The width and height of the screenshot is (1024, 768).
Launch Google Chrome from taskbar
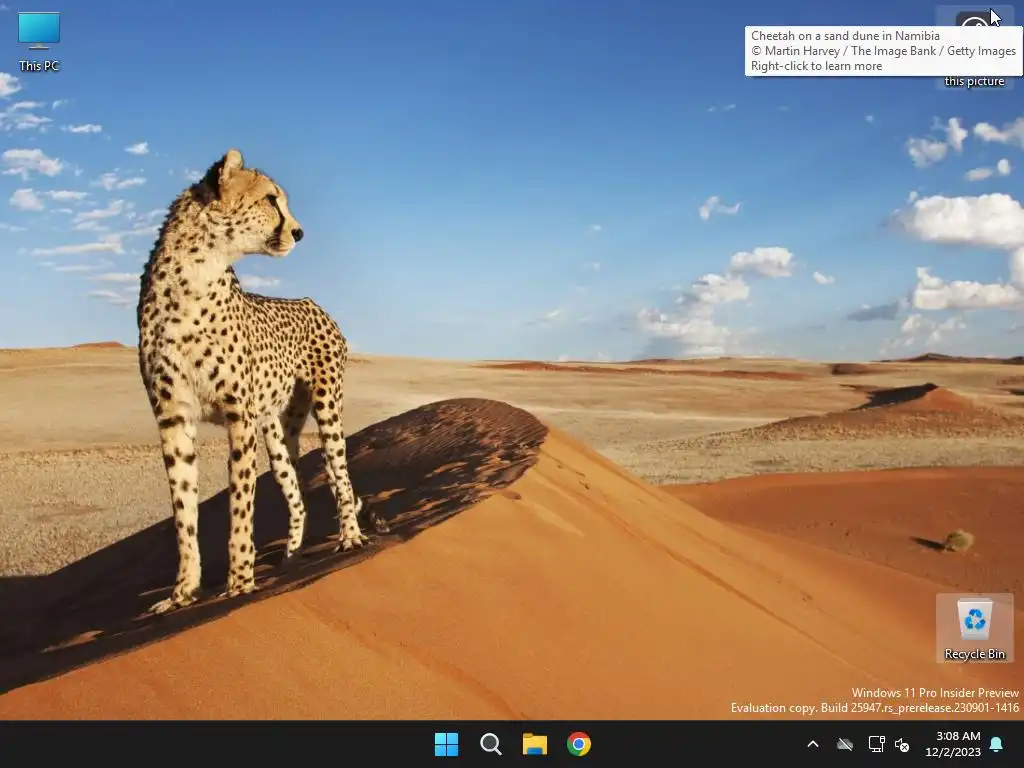[x=579, y=744]
